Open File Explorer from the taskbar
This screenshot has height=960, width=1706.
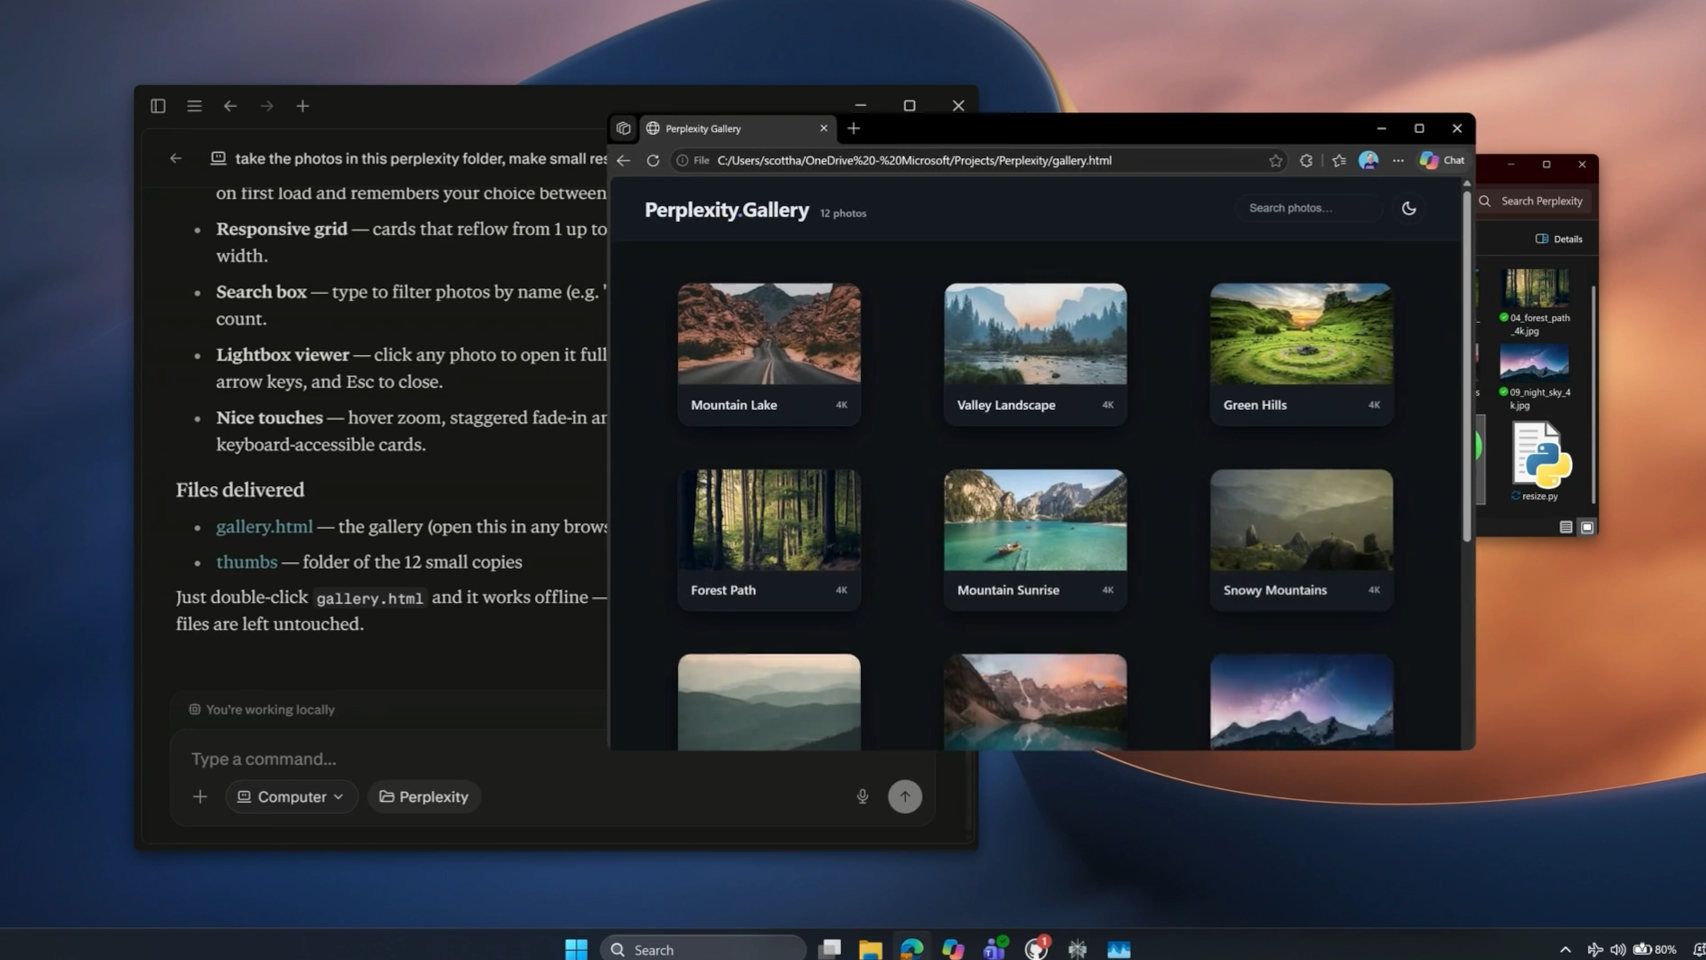point(870,949)
